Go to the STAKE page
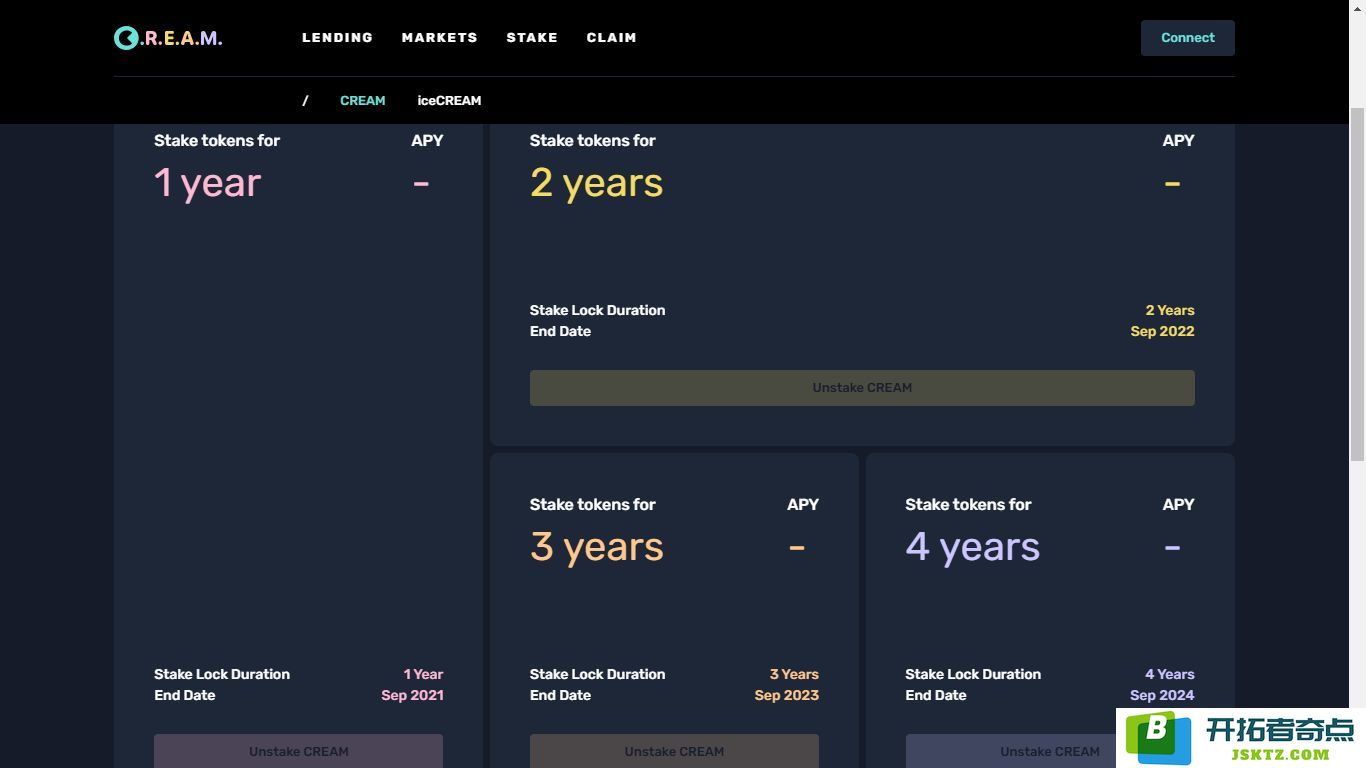Screen dimensions: 1366x768 click(x=532, y=38)
